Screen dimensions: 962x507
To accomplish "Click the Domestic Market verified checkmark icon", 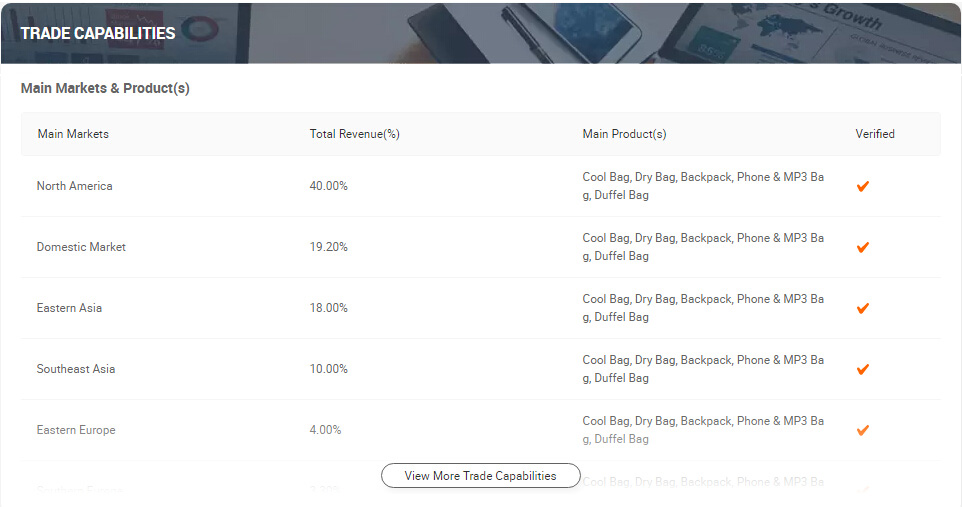I will click(862, 247).
